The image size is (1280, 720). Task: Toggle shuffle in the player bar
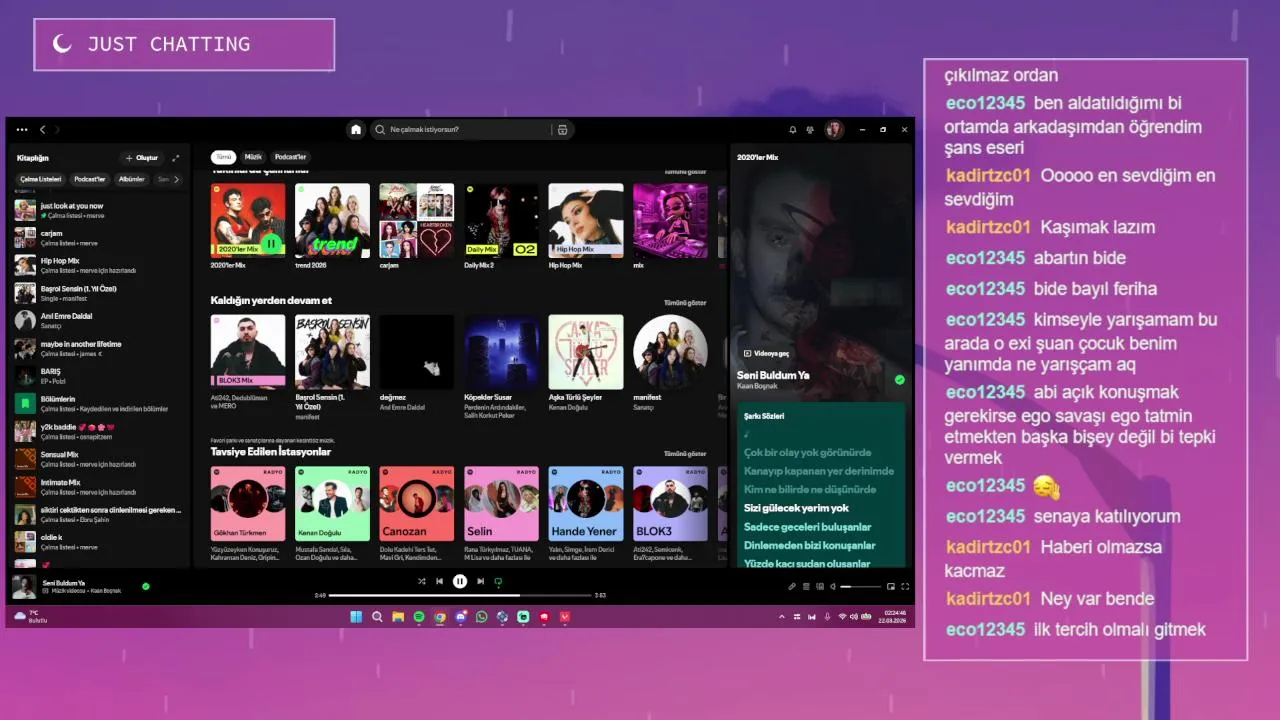pos(421,581)
